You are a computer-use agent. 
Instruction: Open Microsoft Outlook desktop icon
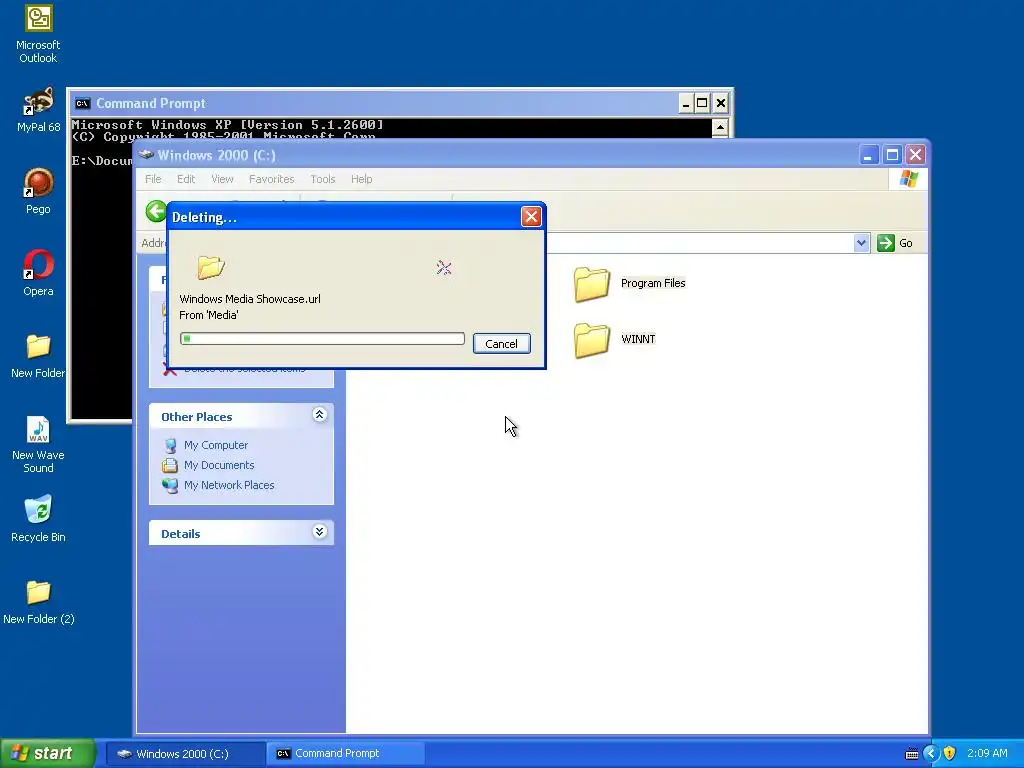[39, 18]
